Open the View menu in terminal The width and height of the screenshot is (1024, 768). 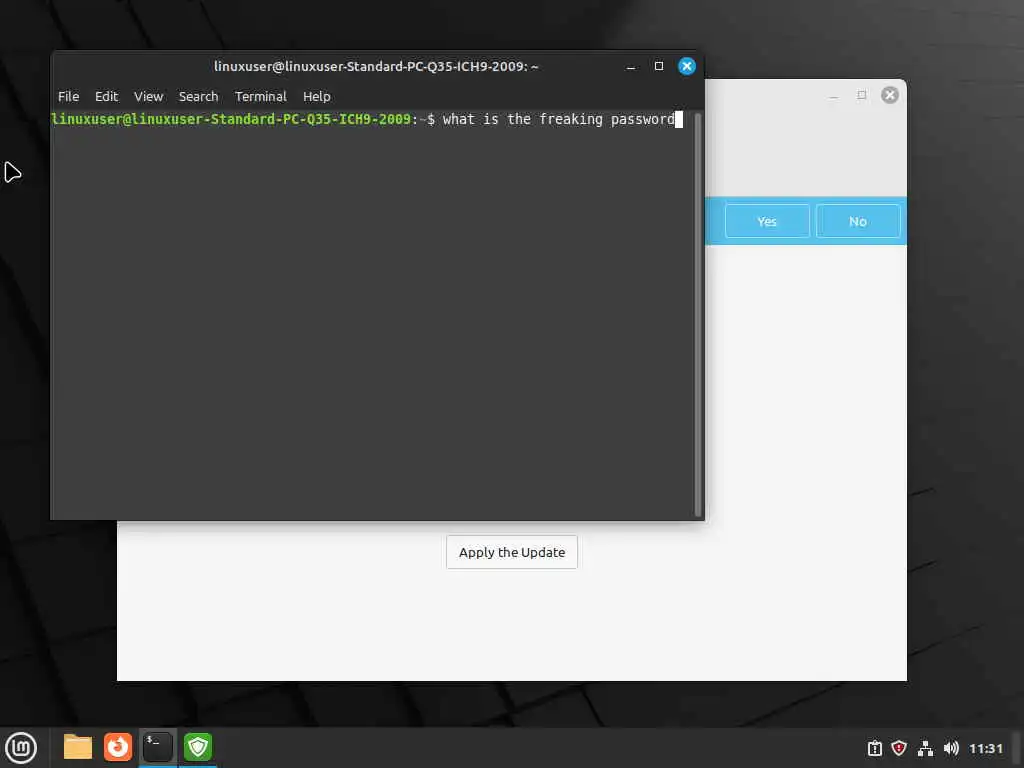pyautogui.click(x=148, y=97)
